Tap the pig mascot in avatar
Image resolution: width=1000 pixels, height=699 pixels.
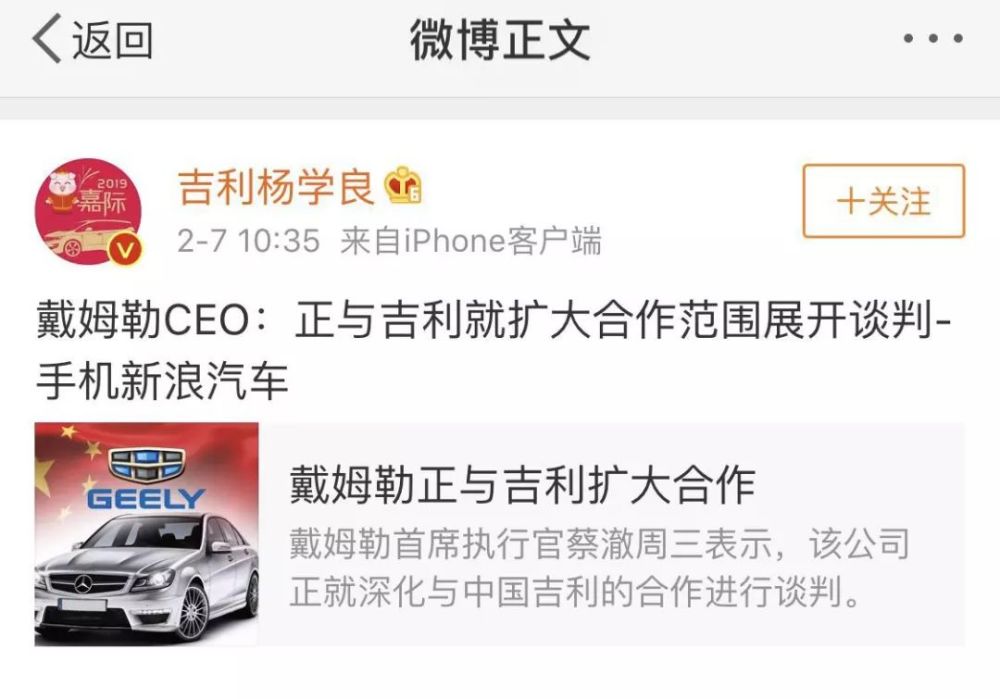62,185
